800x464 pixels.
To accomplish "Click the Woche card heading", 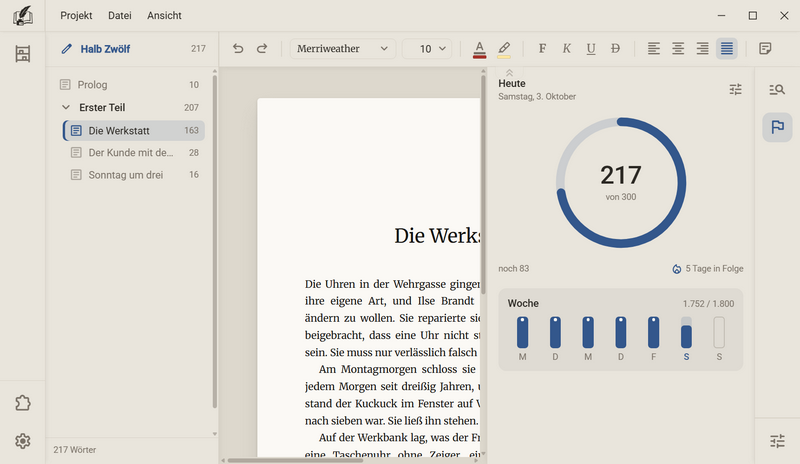I will click(523, 303).
